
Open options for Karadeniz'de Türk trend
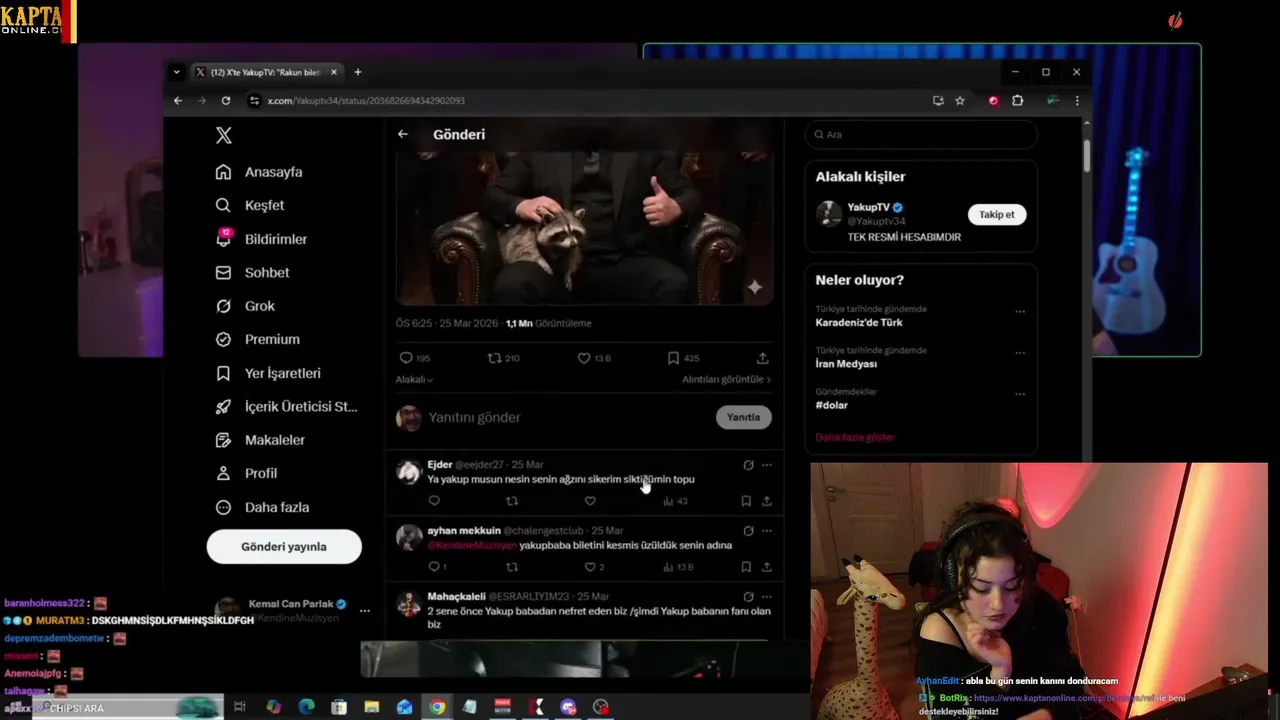[1020, 311]
